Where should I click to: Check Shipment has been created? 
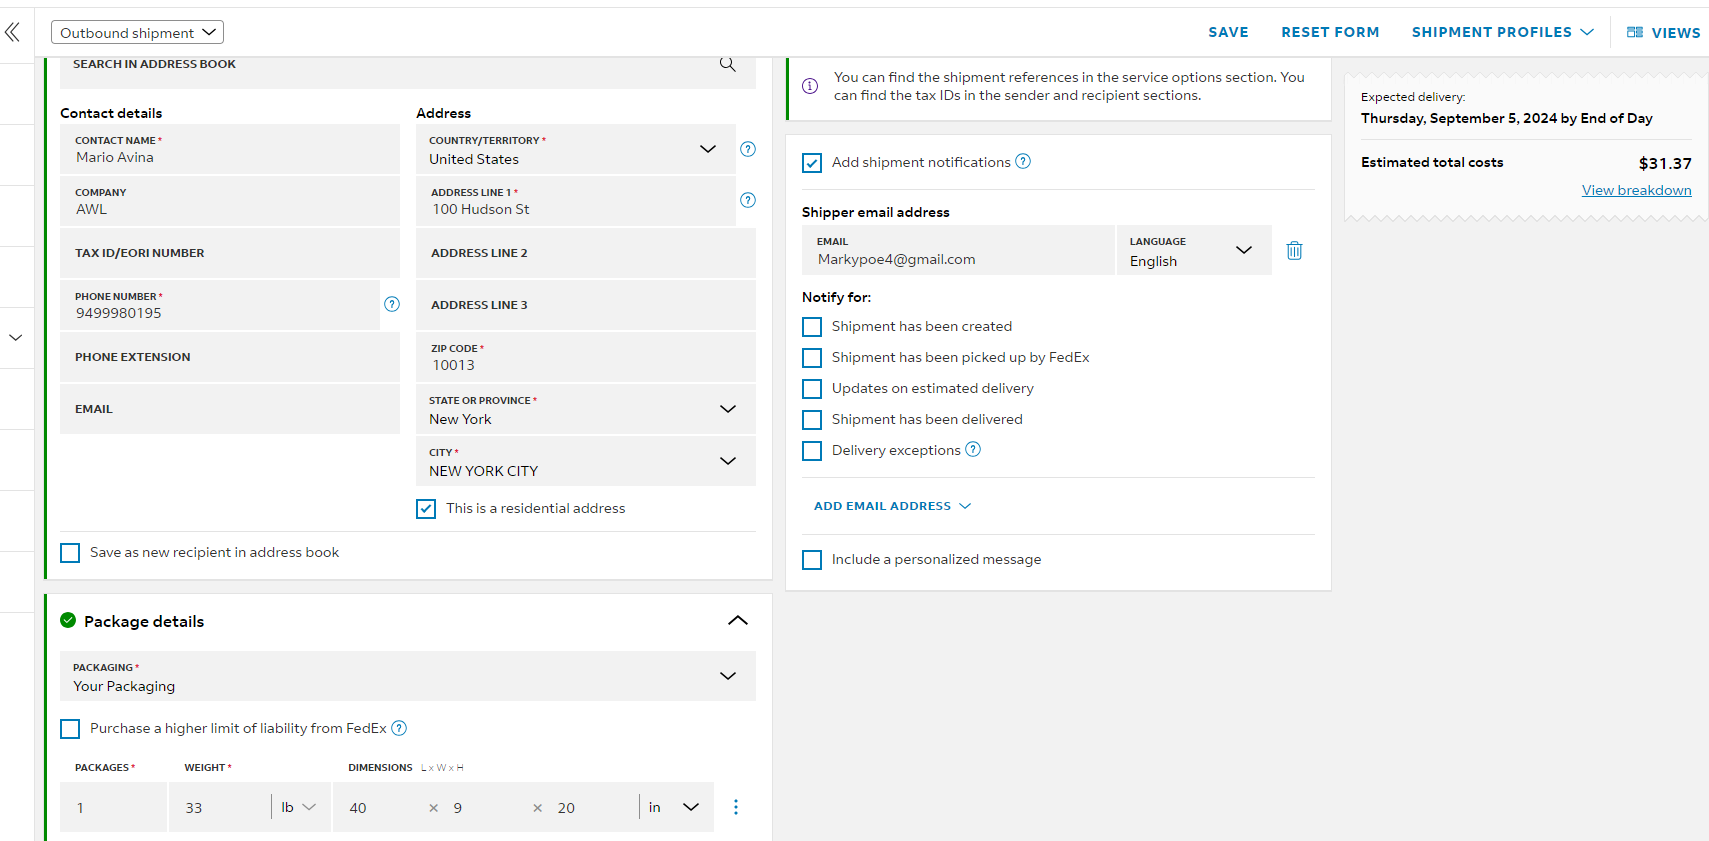pyautogui.click(x=812, y=327)
